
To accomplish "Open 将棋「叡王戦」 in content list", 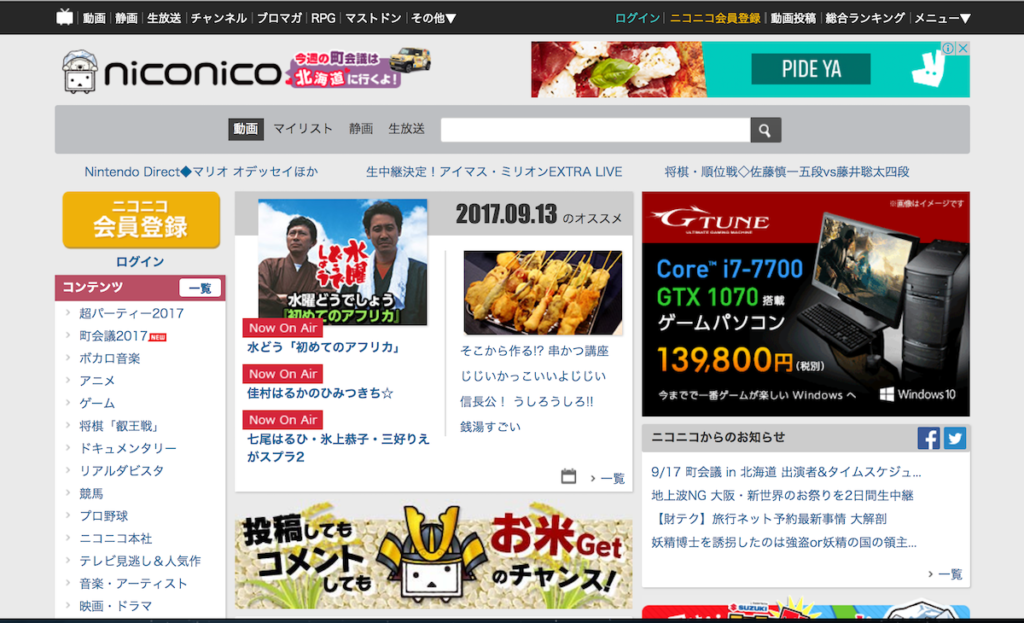I will 120,426.
